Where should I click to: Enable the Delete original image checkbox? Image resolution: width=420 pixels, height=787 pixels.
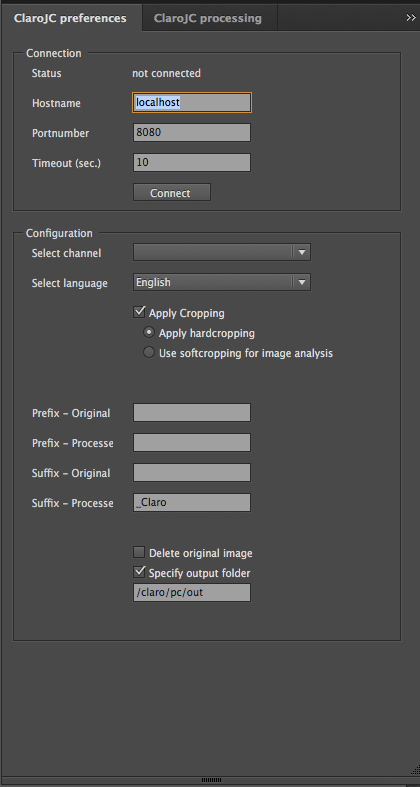pyautogui.click(x=139, y=553)
